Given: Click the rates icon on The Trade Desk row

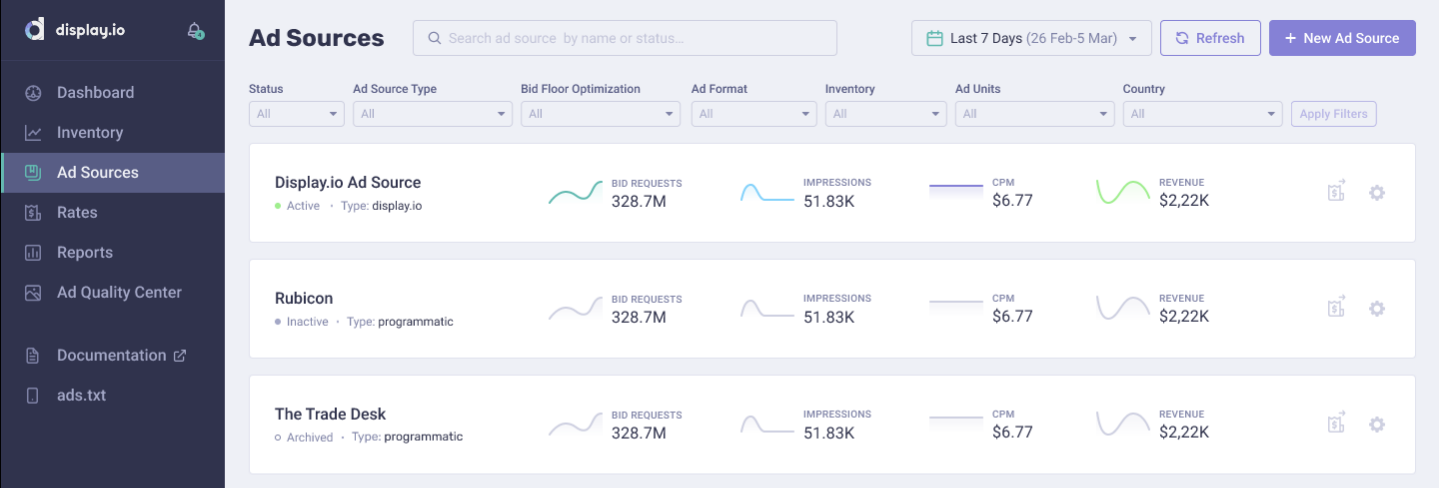Looking at the screenshot, I should click(1336, 424).
